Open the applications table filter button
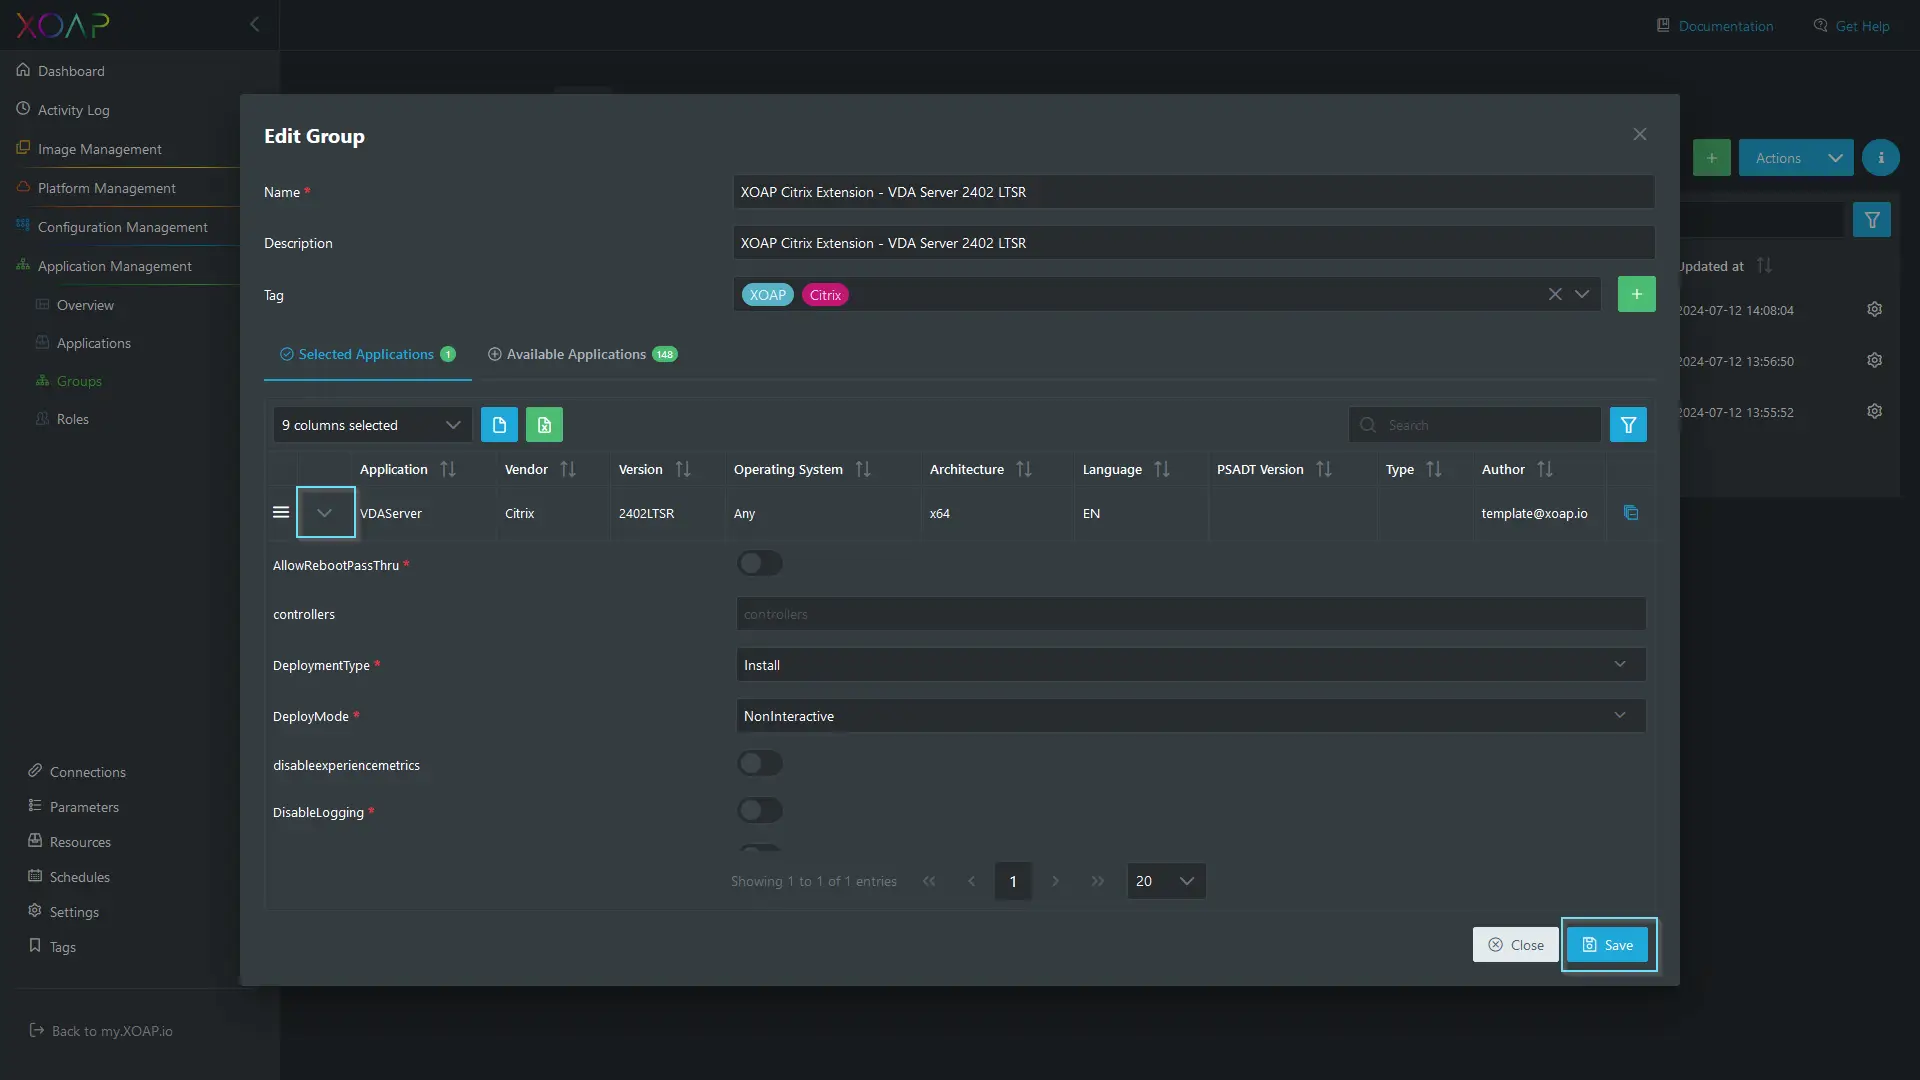 pos(1628,425)
